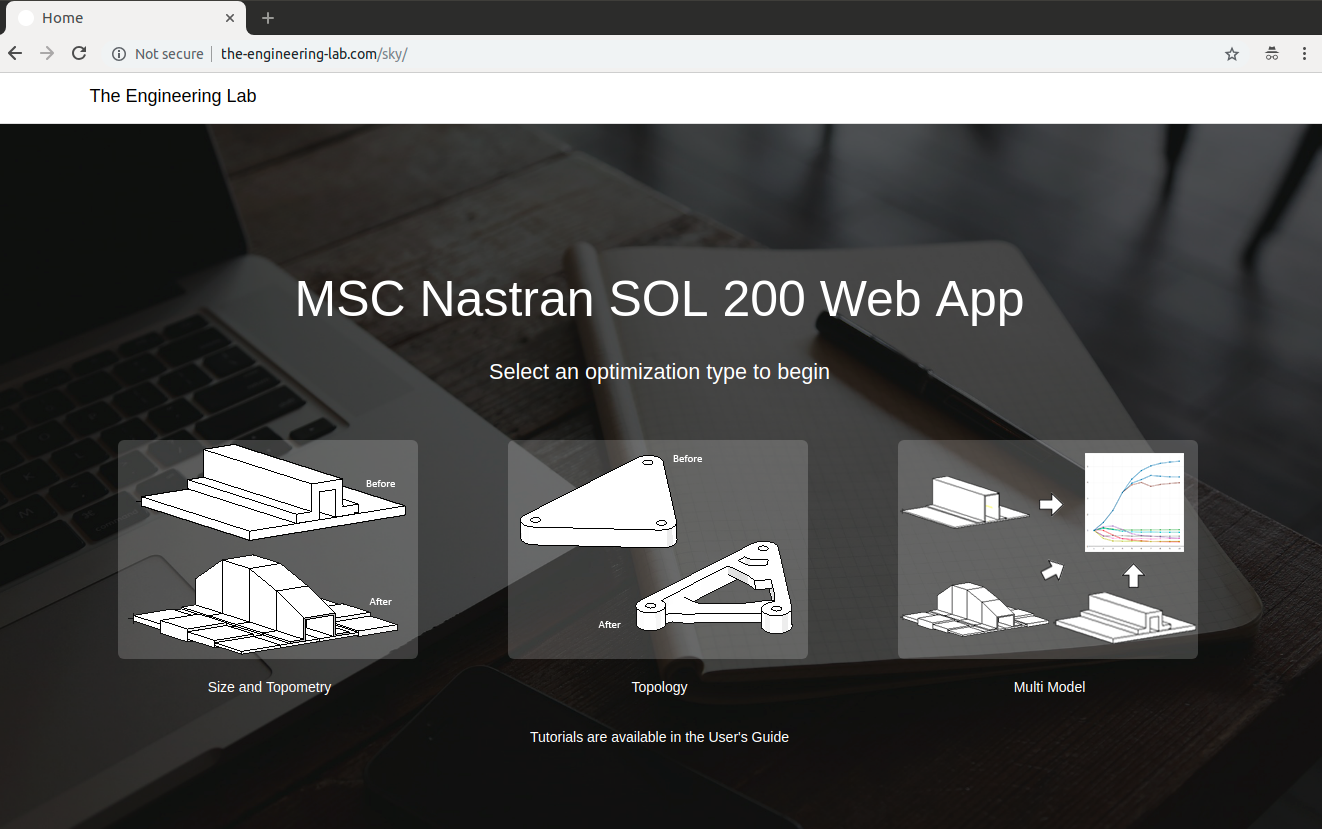Click the Not secure site info icon
The image size is (1322, 829).
point(119,54)
